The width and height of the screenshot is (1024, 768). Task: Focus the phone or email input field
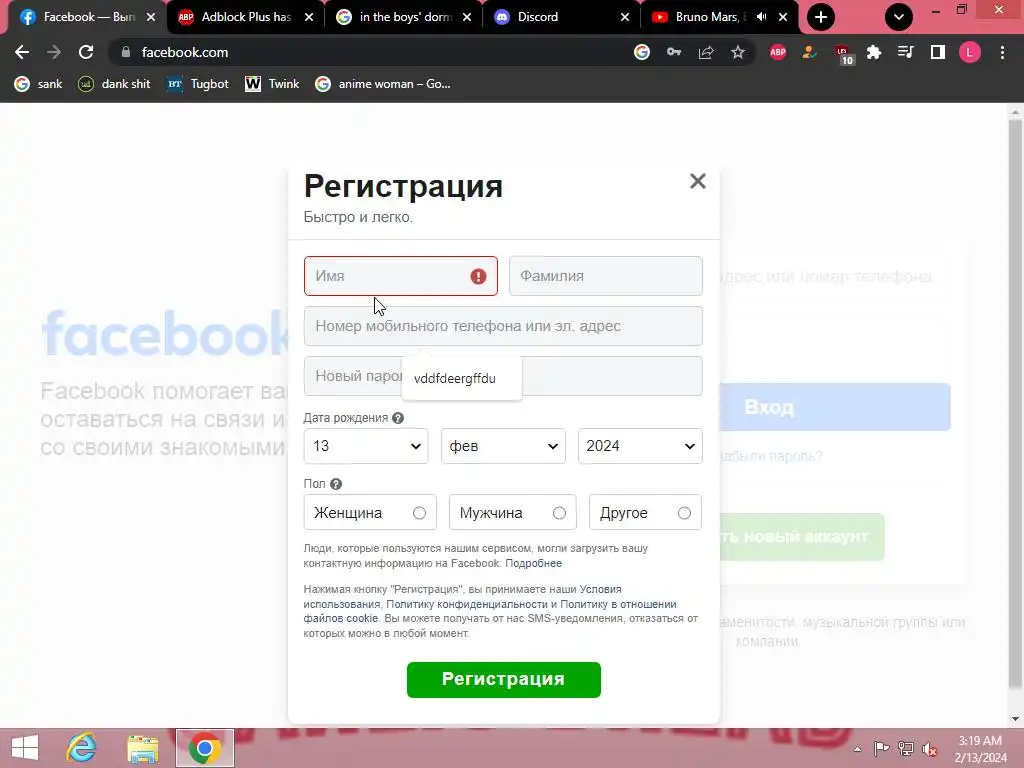coord(503,326)
